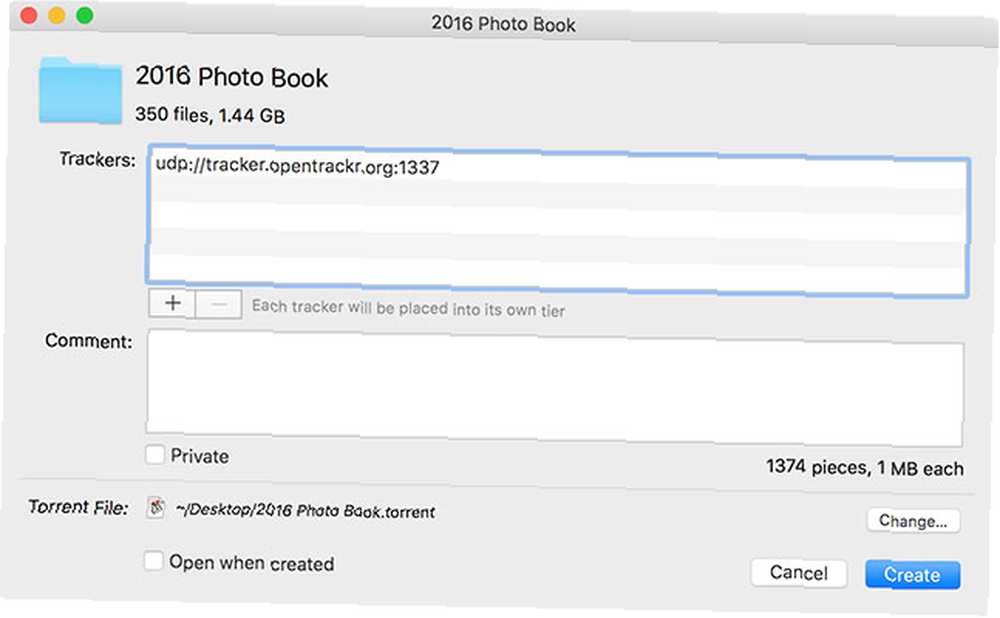Select the udp://tracker.opentrackr.org:1337 tracker entry
1000x618 pixels.
[297, 166]
